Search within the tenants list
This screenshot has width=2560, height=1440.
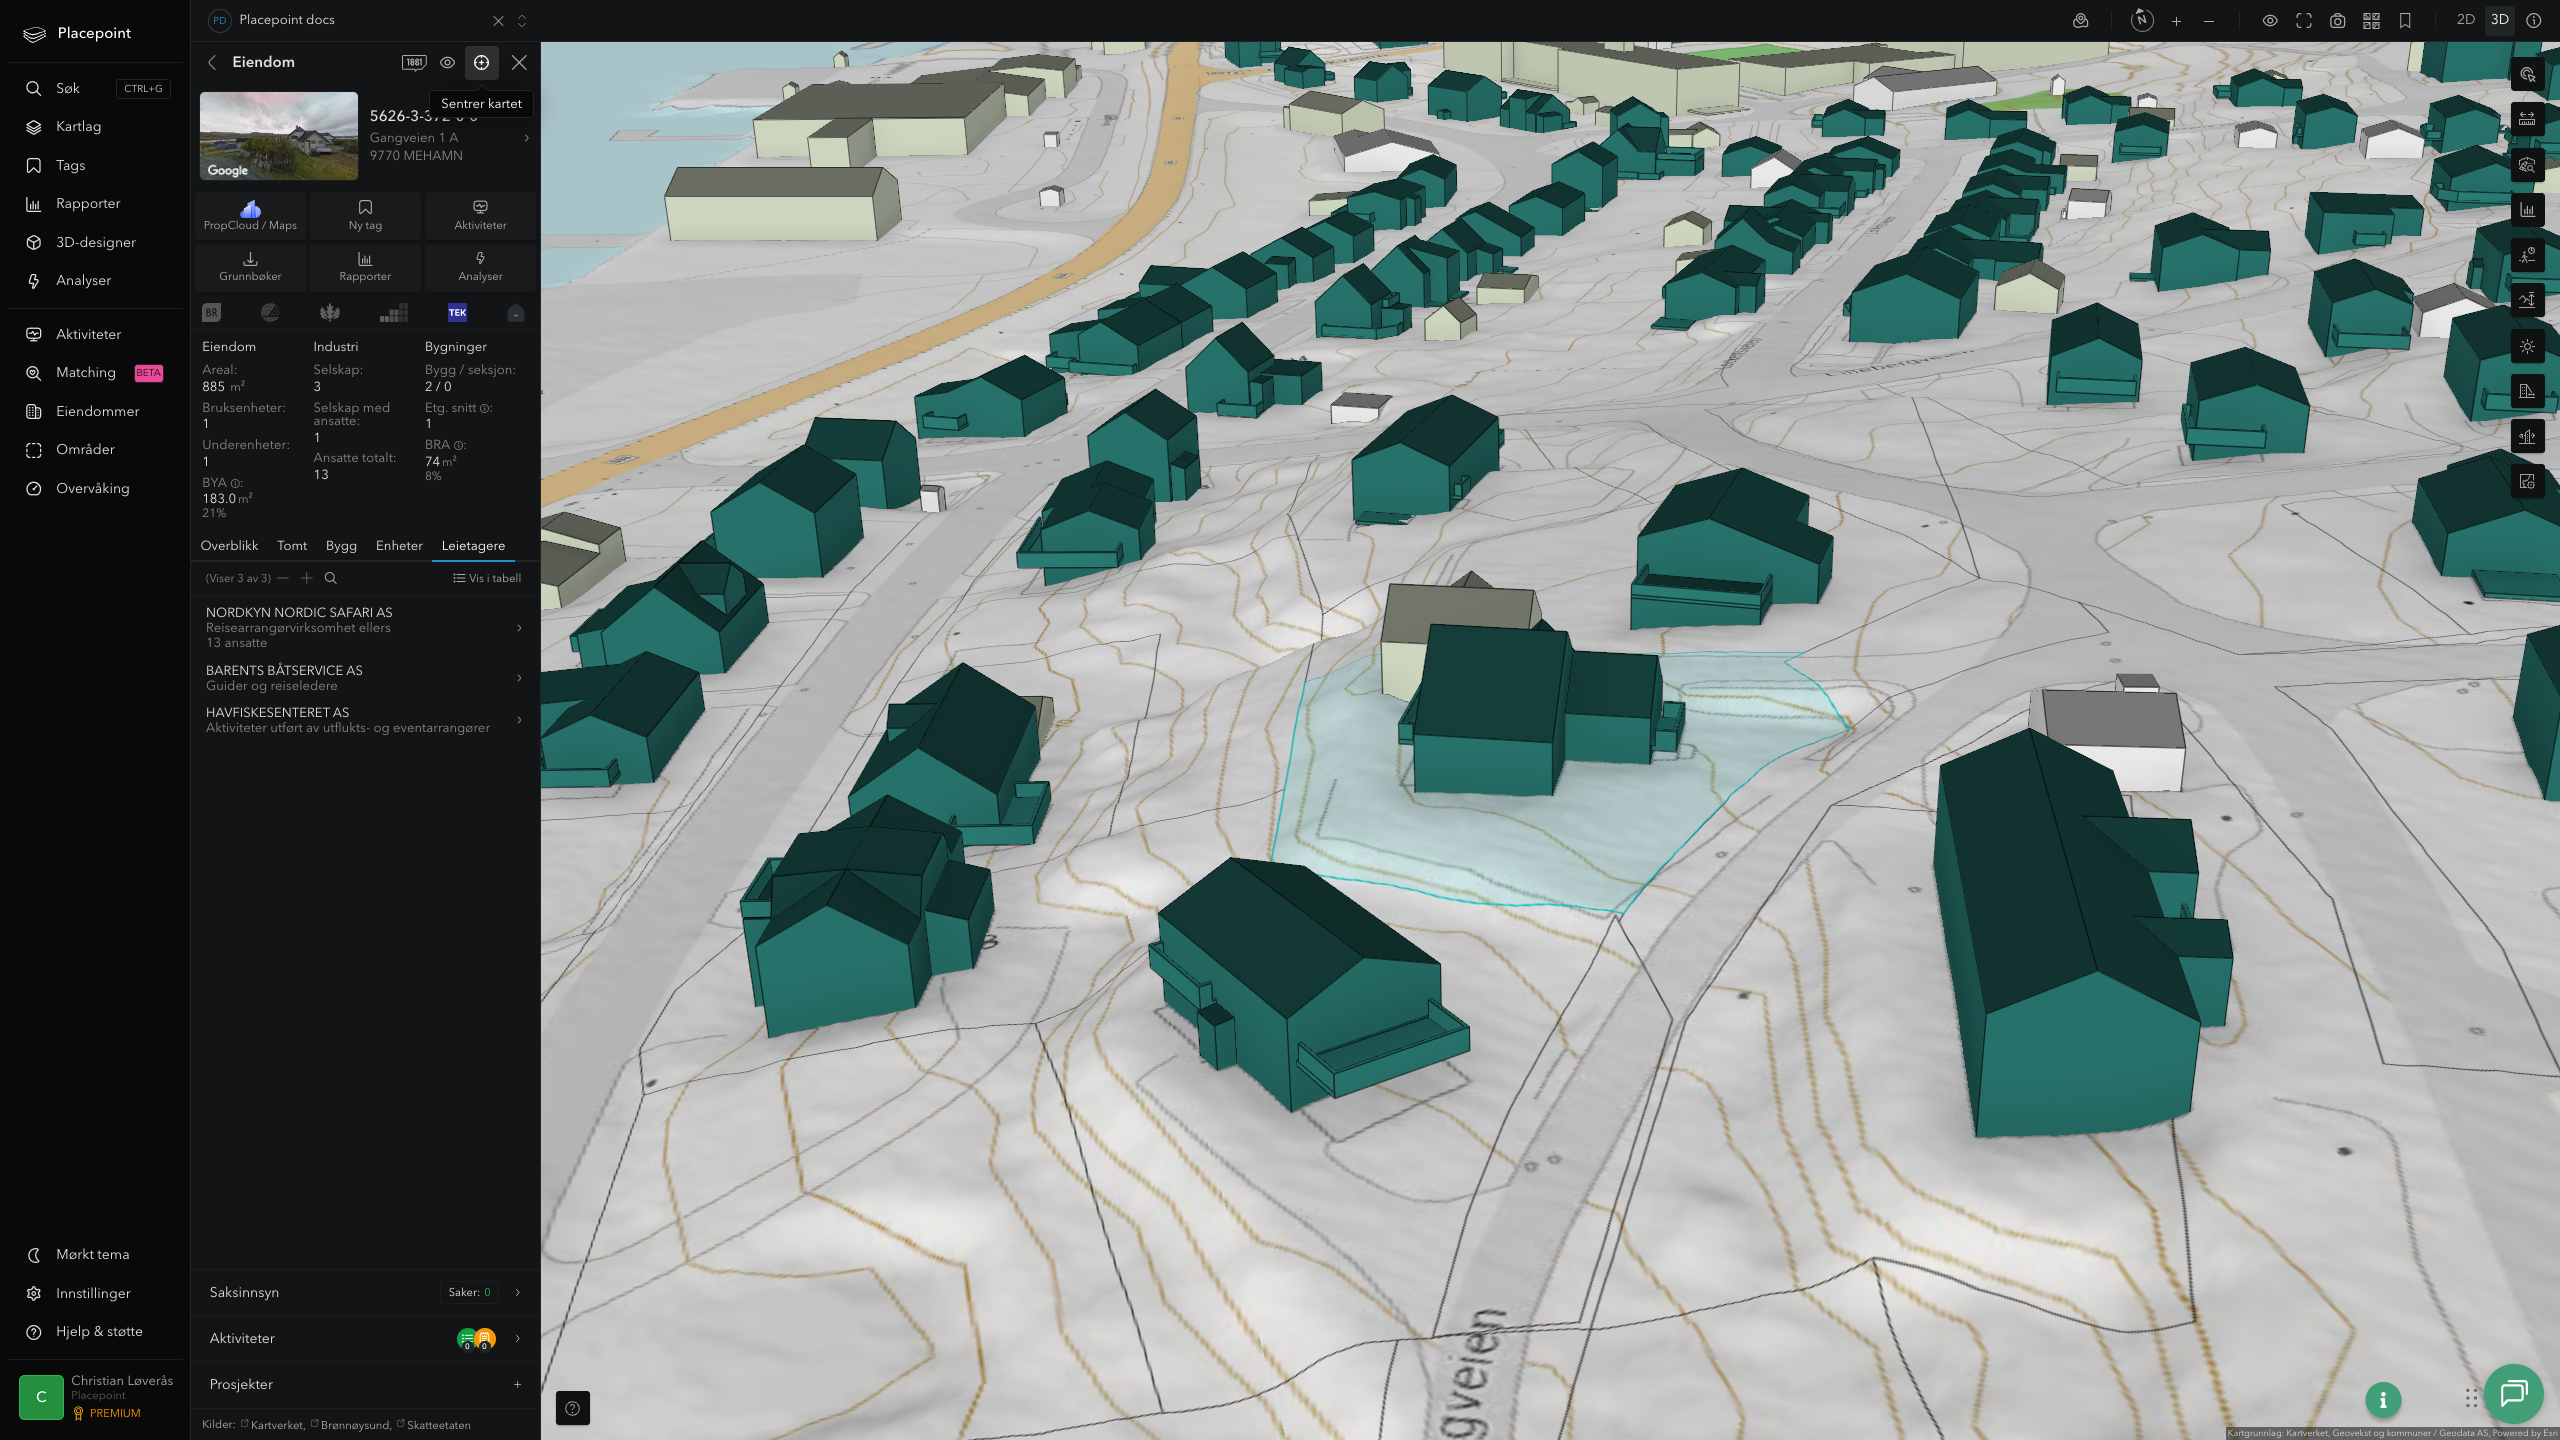click(331, 578)
